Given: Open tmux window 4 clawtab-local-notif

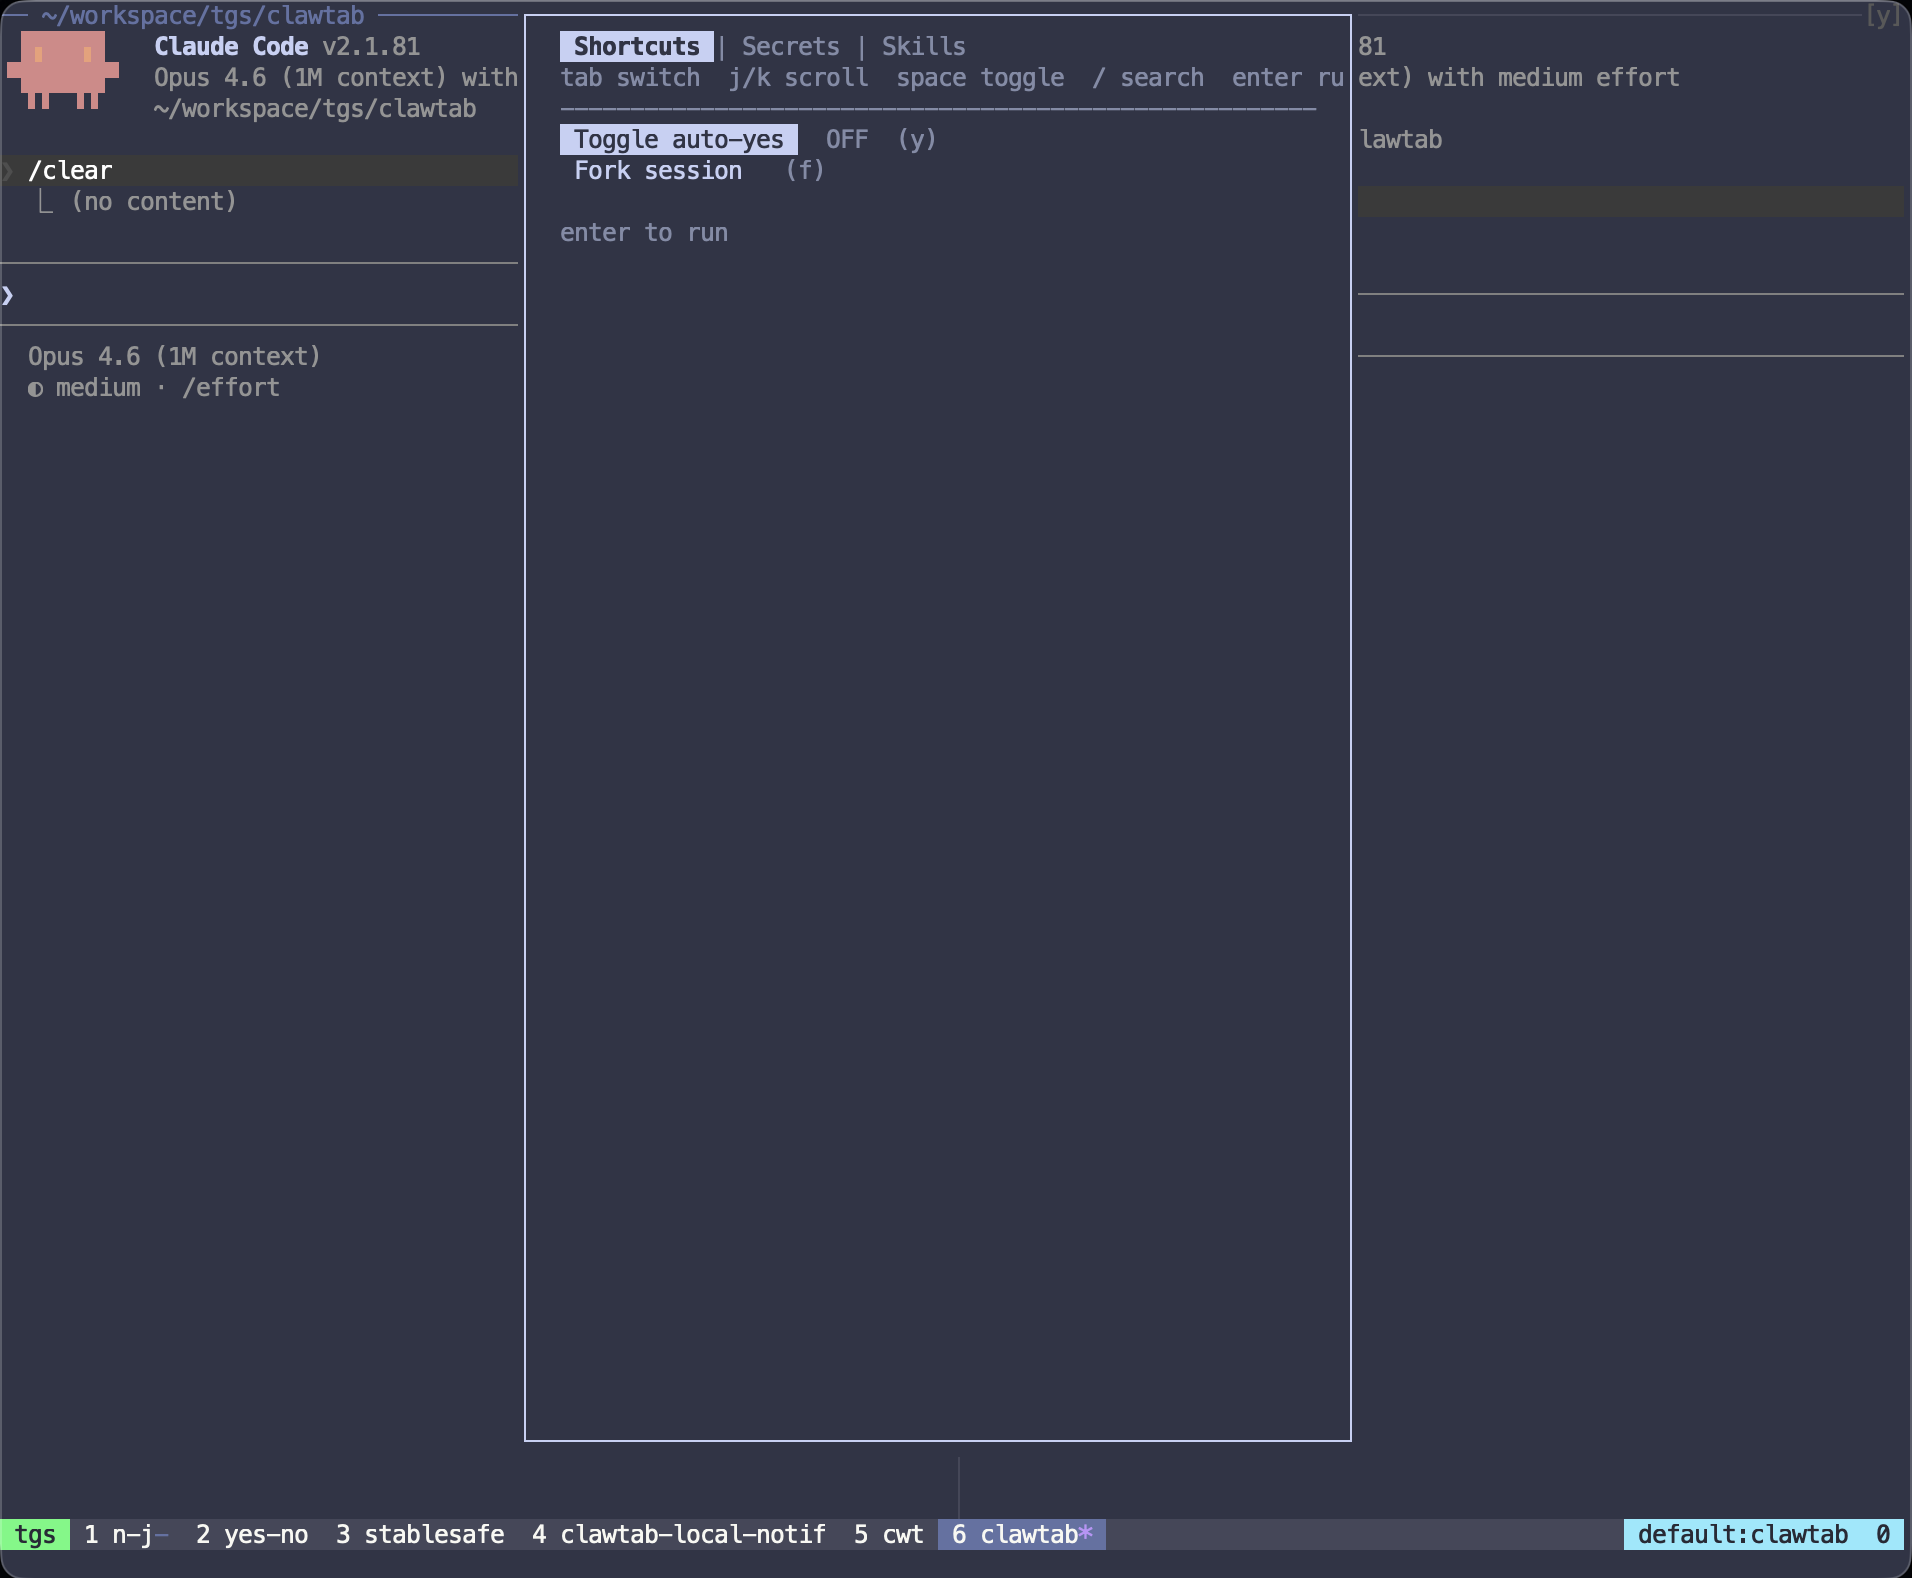Looking at the screenshot, I should point(679,1534).
